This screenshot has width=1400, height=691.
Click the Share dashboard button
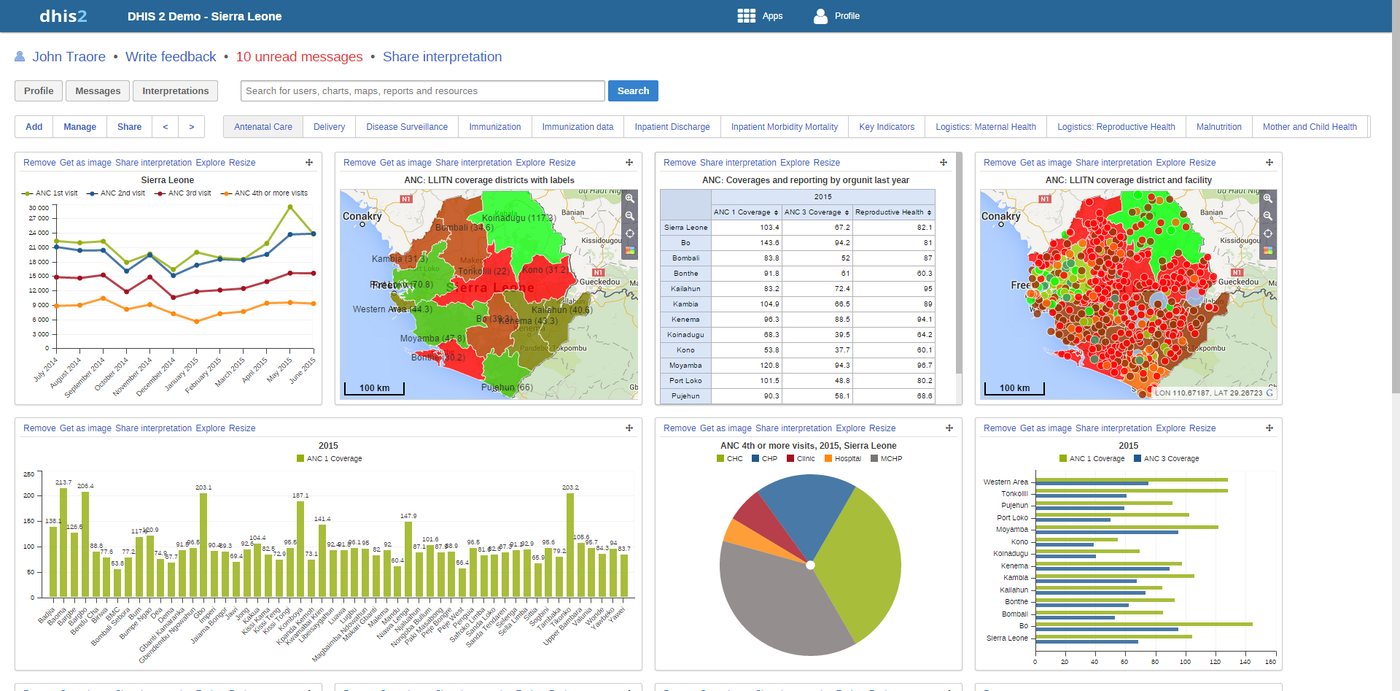point(130,127)
